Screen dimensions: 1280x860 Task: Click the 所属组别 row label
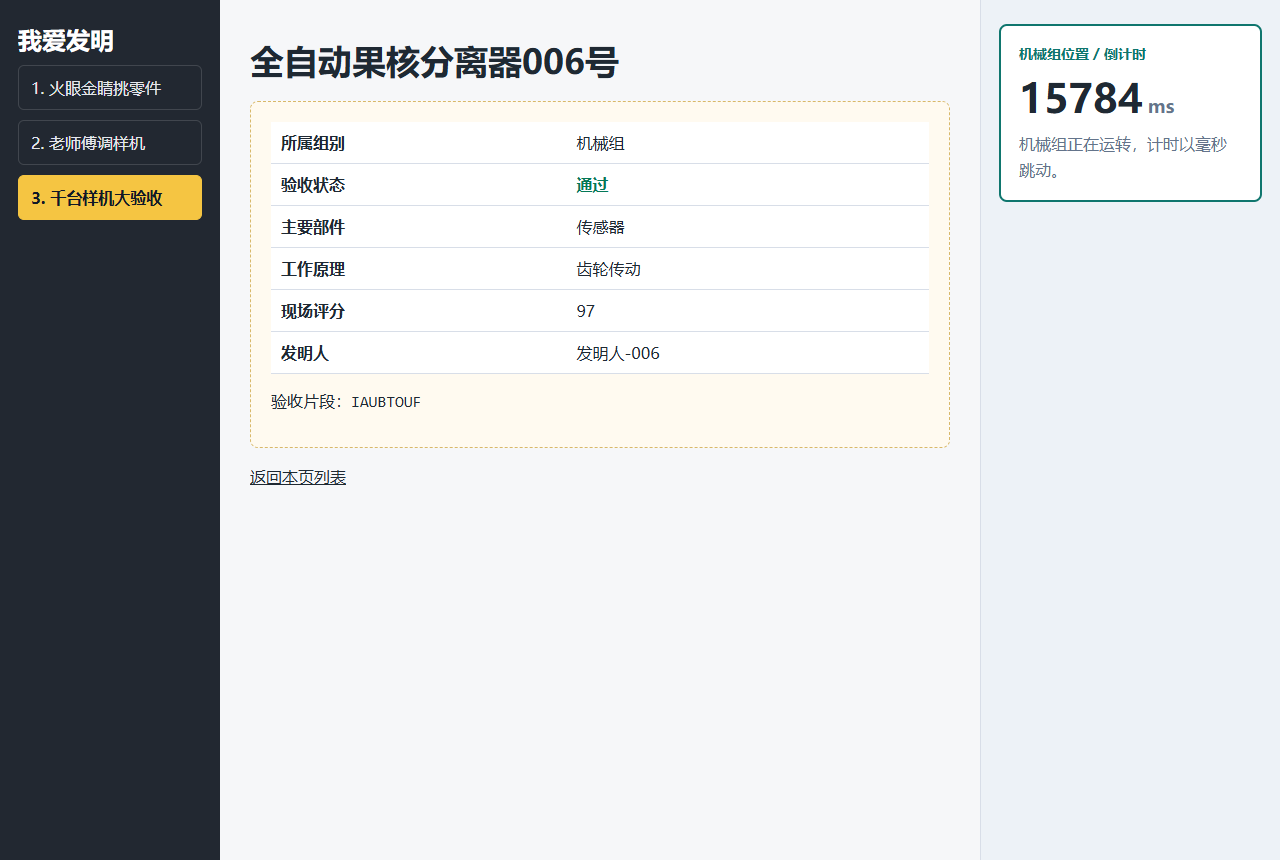click(313, 143)
